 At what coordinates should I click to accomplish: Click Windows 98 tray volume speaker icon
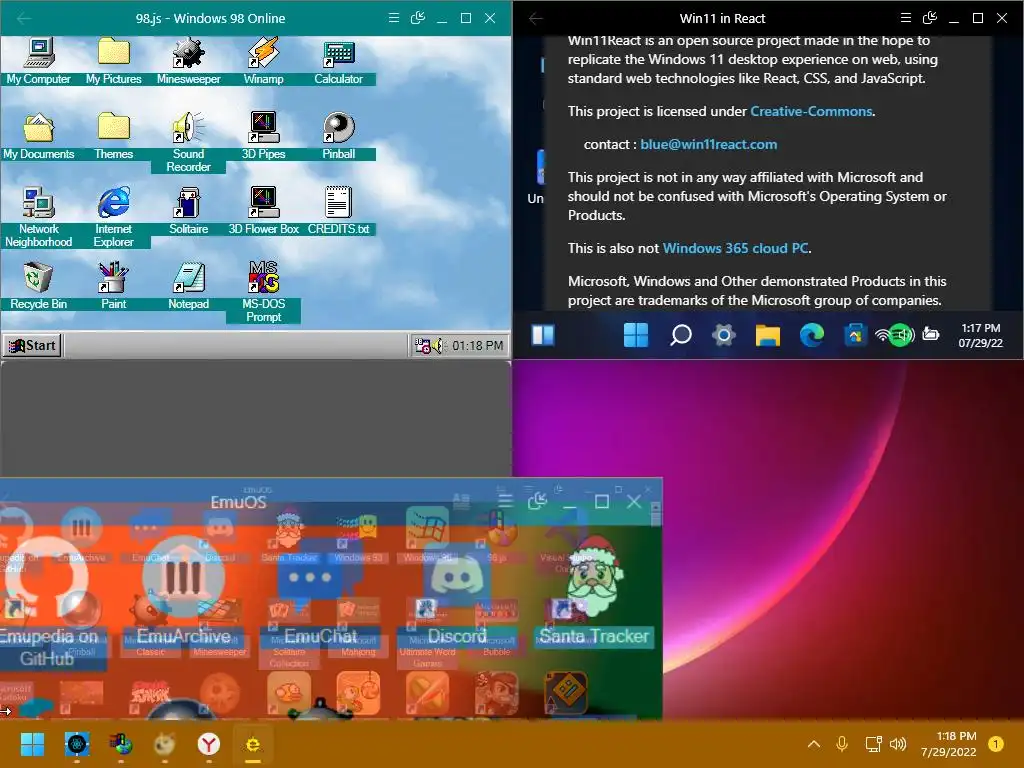(x=436, y=345)
